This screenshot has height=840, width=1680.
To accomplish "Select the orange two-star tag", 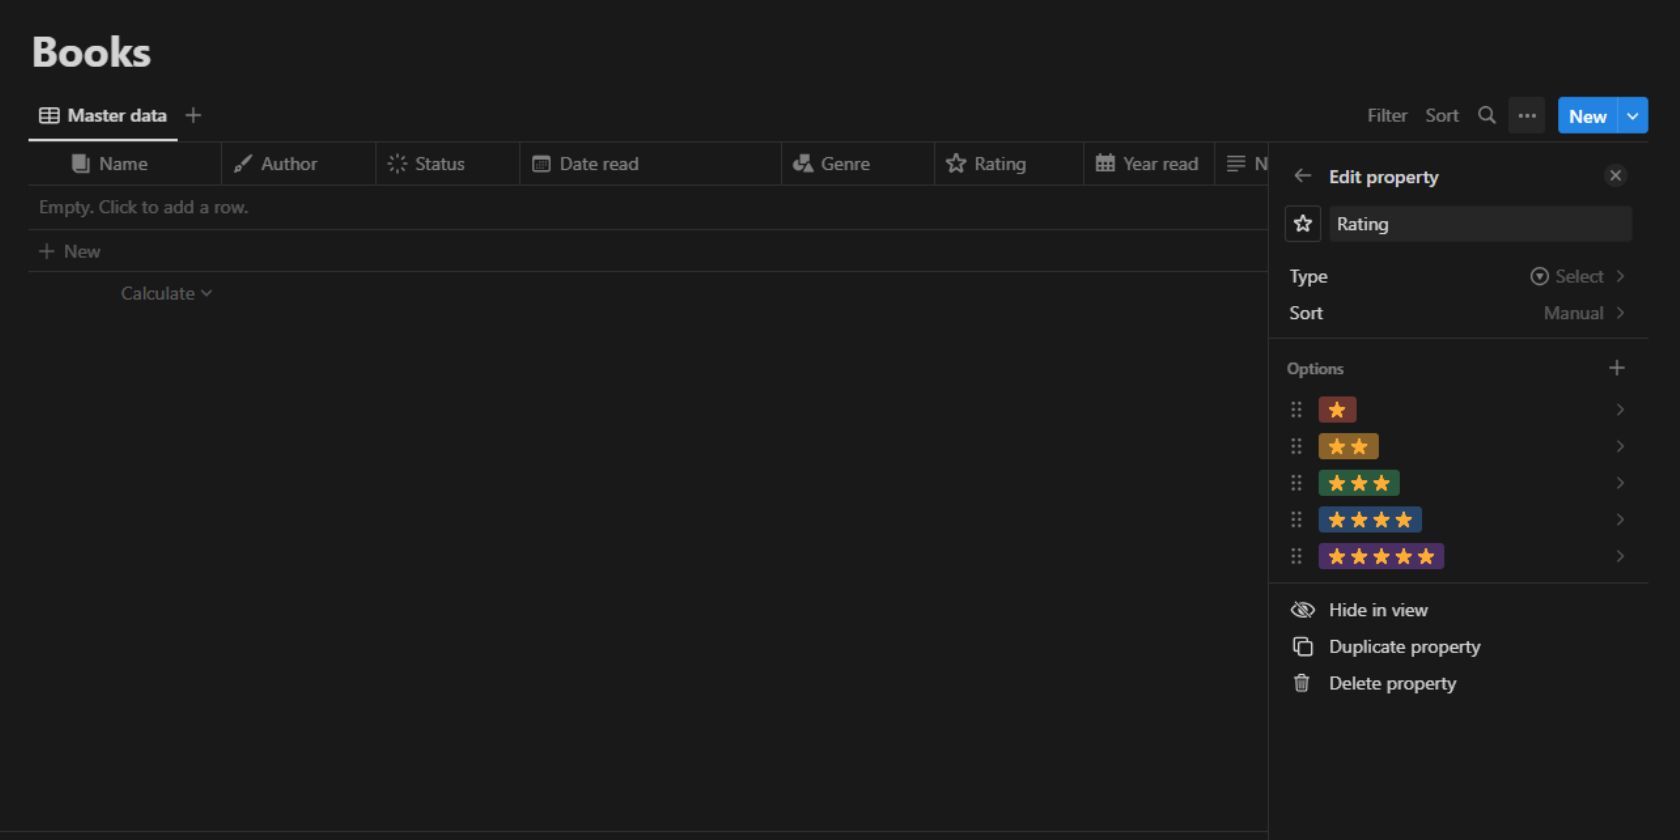I will (1348, 446).
